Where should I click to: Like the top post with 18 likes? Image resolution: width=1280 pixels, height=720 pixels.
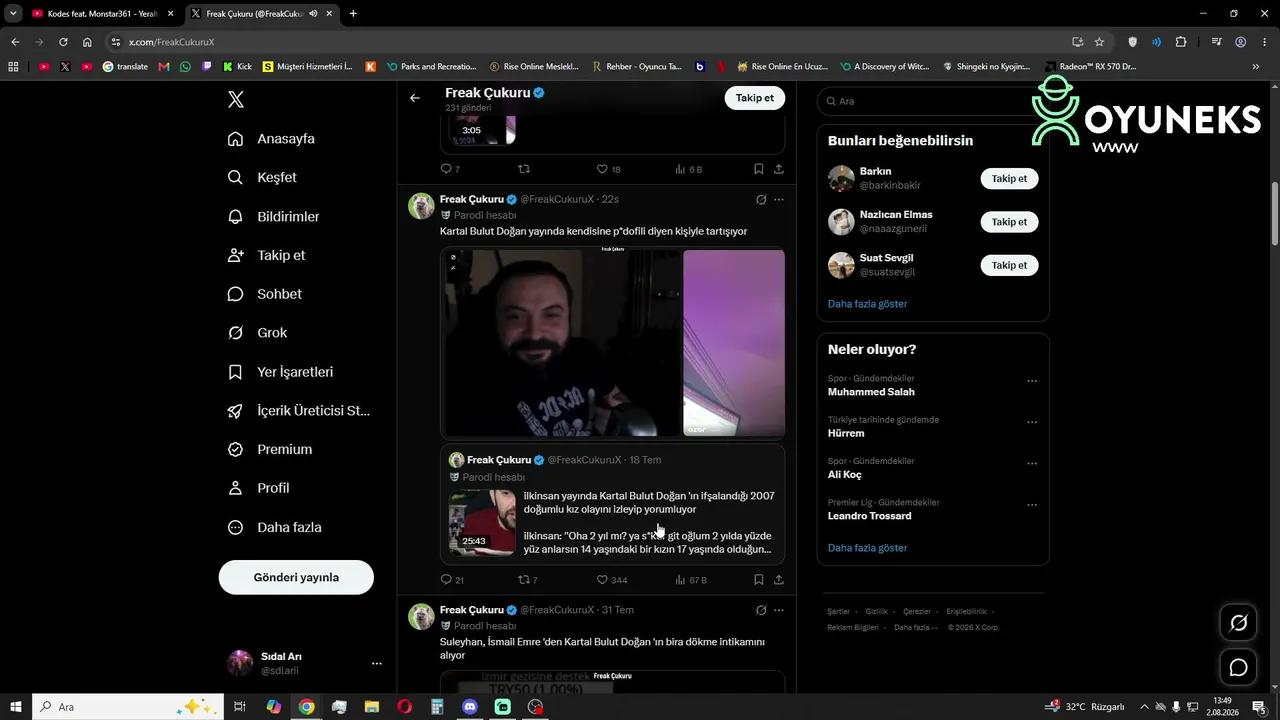(x=602, y=170)
